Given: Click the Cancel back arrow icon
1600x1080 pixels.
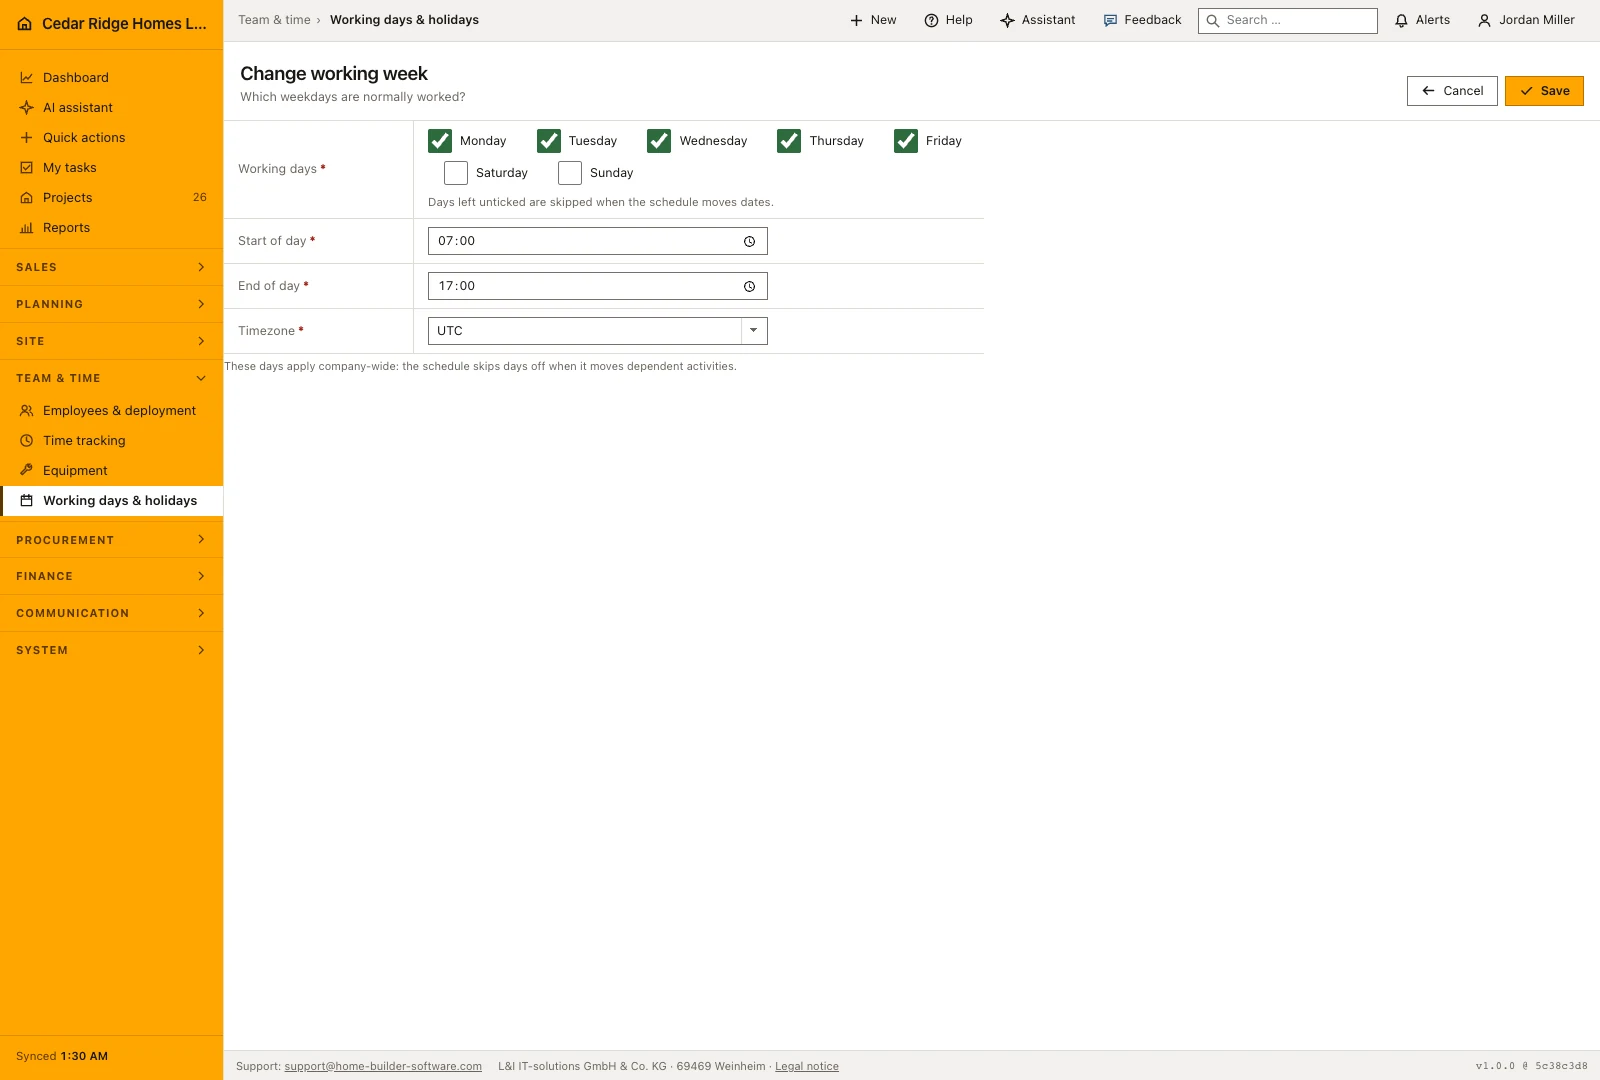Looking at the screenshot, I should (1428, 91).
